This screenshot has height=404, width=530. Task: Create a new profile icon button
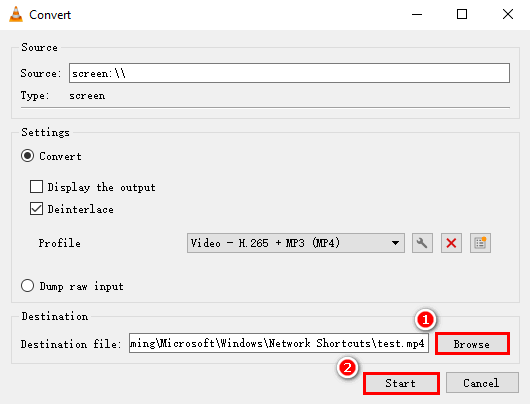(x=480, y=243)
